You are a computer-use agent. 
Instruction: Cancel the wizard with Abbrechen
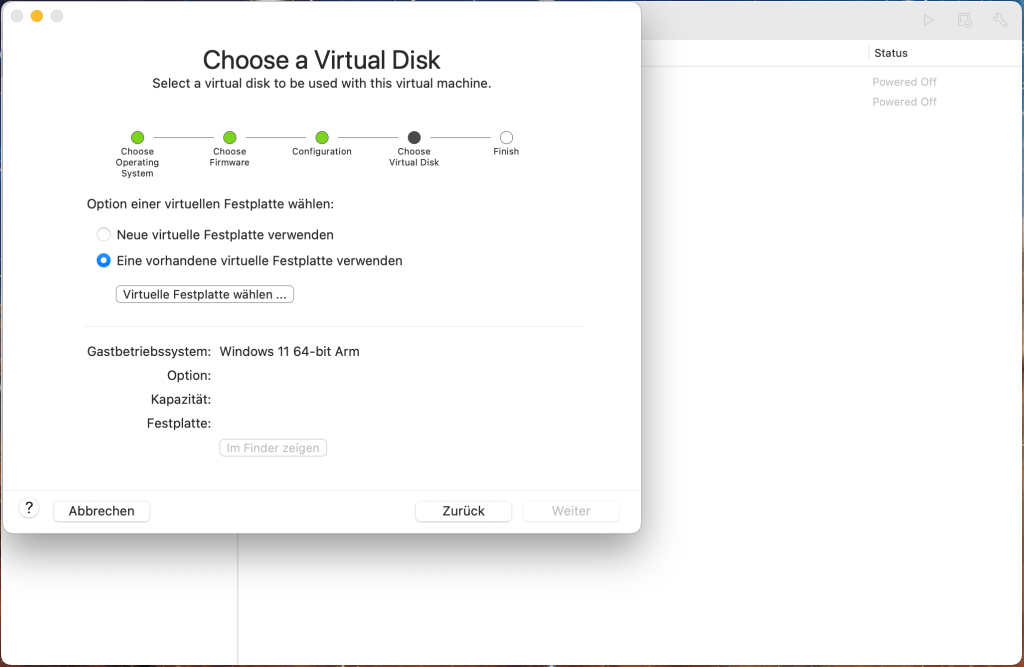pos(101,511)
